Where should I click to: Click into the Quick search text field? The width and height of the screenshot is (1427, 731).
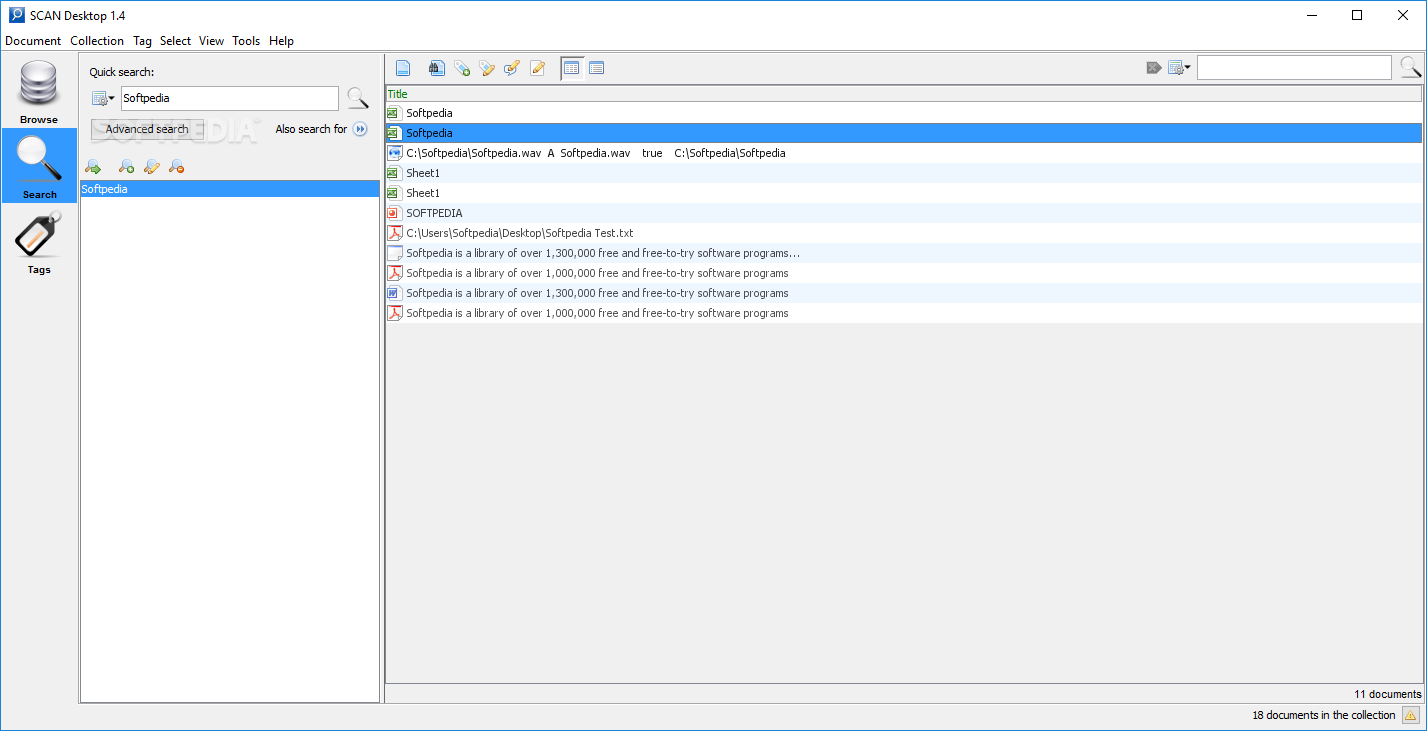pos(230,98)
